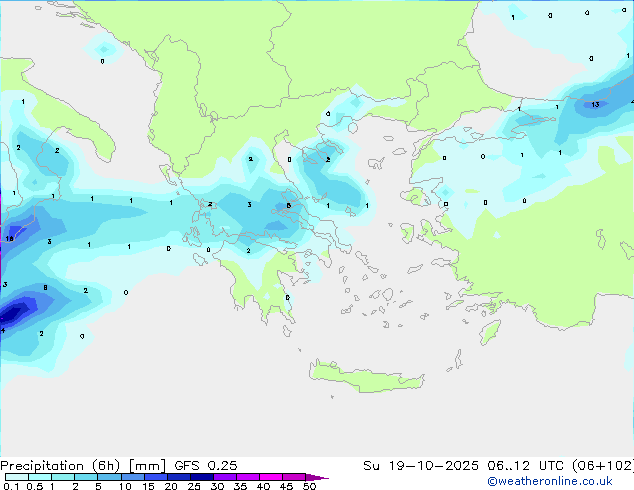Image resolution: width=634 pixels, height=490 pixels.
Task: Click the '35' legend scale label
Action: pos(240,486)
